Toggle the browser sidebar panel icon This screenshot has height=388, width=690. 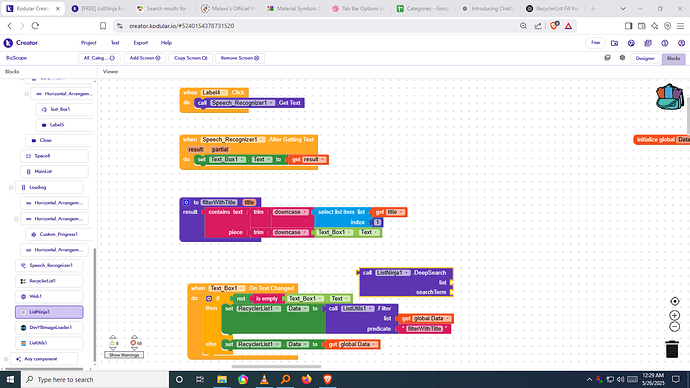pyautogui.click(x=628, y=26)
